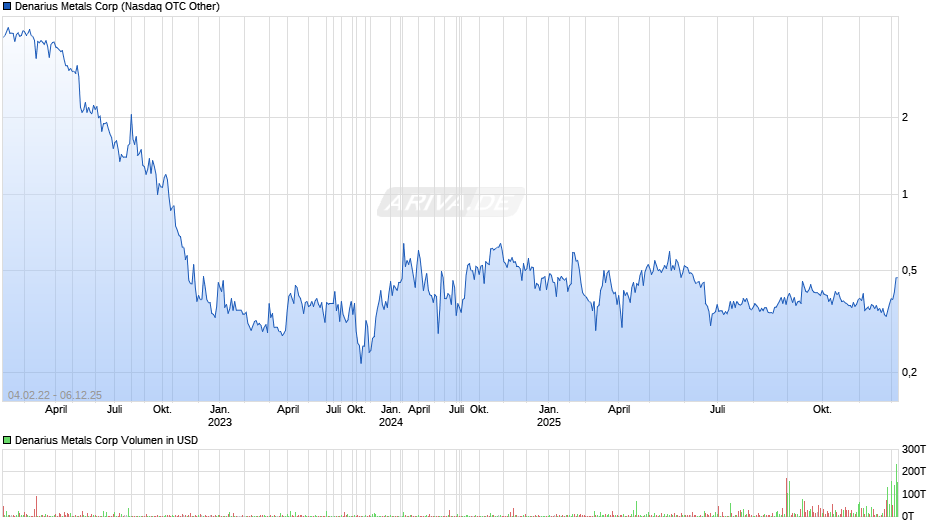Click the volume axis label '100T'
The width and height of the screenshot is (940, 526).
tap(914, 494)
